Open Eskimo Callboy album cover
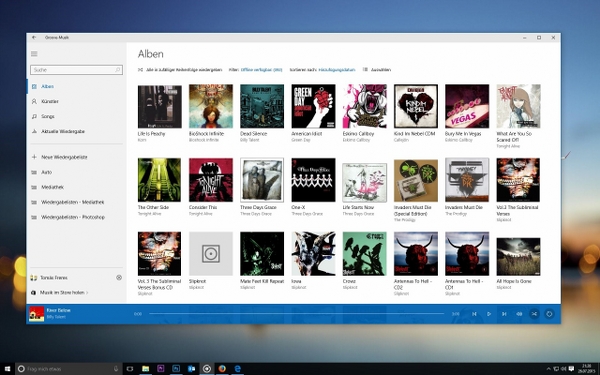This screenshot has width=600, height=375. point(365,106)
